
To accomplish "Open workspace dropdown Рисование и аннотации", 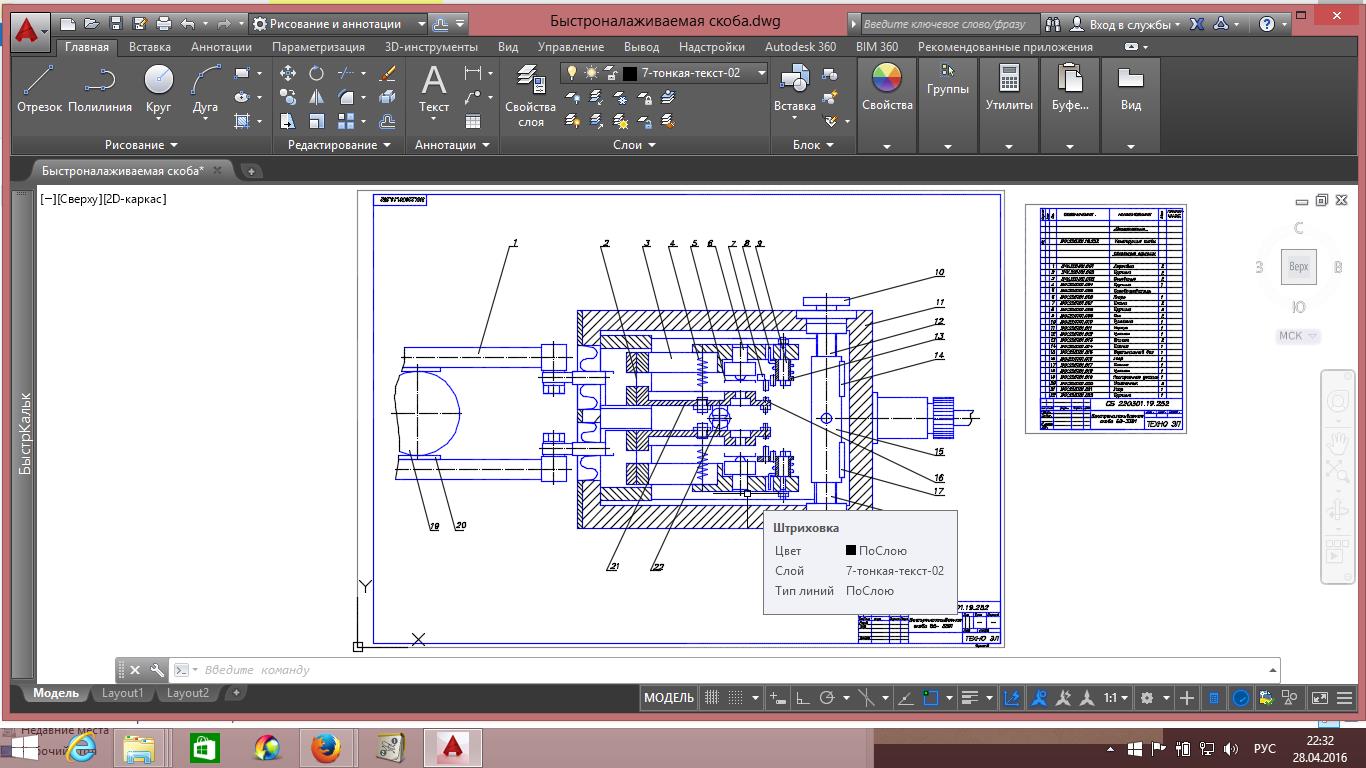I will point(338,23).
